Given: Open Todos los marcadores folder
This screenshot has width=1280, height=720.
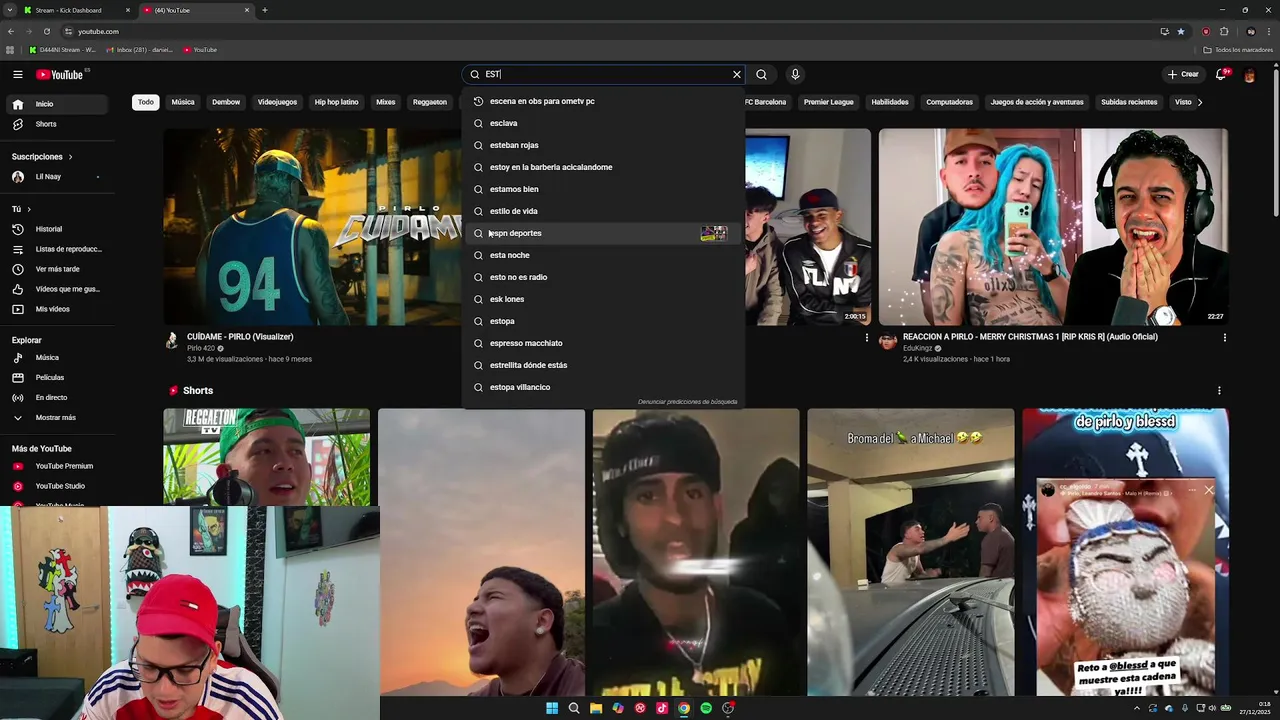Looking at the screenshot, I should pos(1238,49).
